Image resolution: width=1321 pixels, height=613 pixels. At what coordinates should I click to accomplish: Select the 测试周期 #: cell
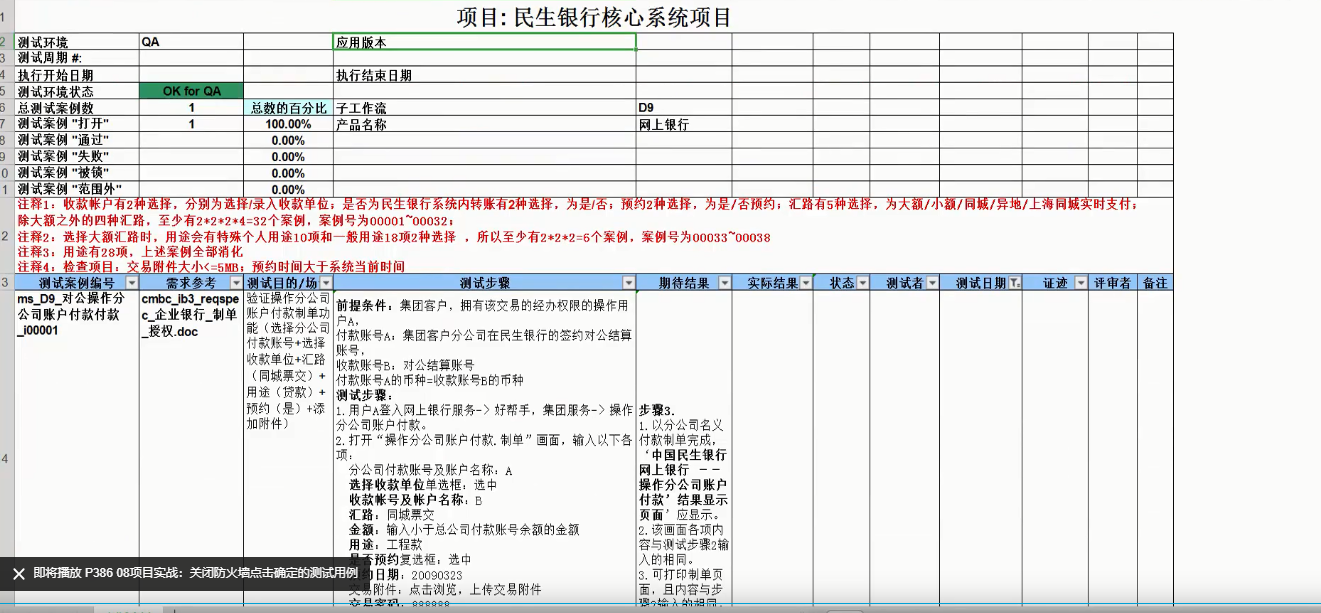tap(77, 58)
